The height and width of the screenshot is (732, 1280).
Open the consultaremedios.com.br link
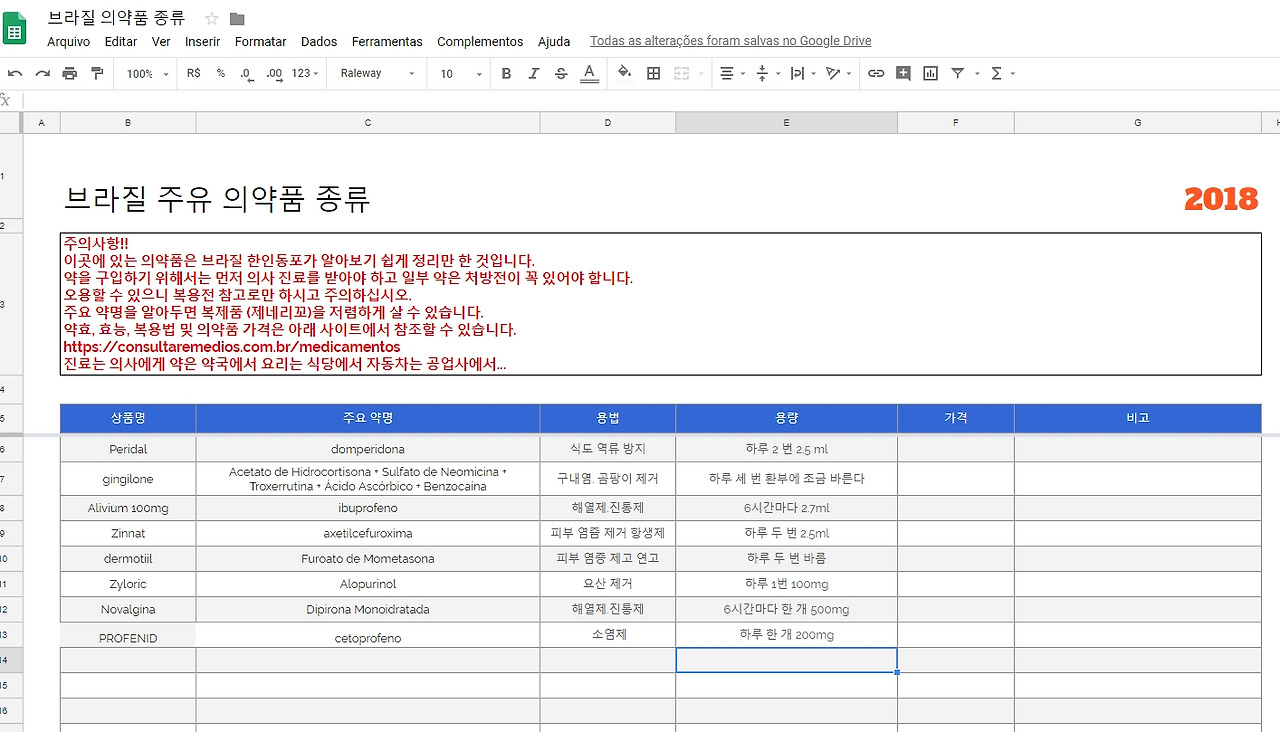coord(232,347)
